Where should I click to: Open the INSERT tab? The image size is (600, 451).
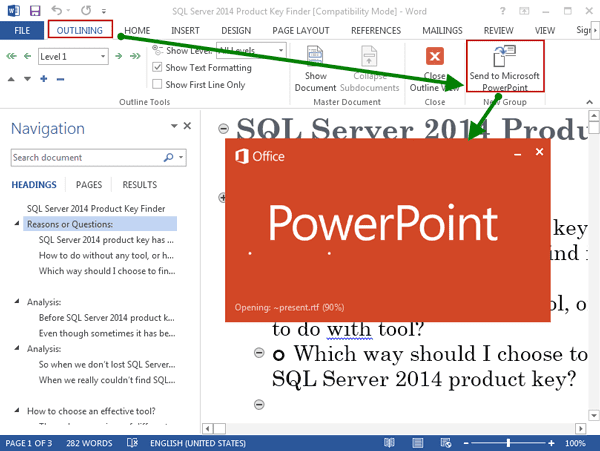(x=185, y=31)
